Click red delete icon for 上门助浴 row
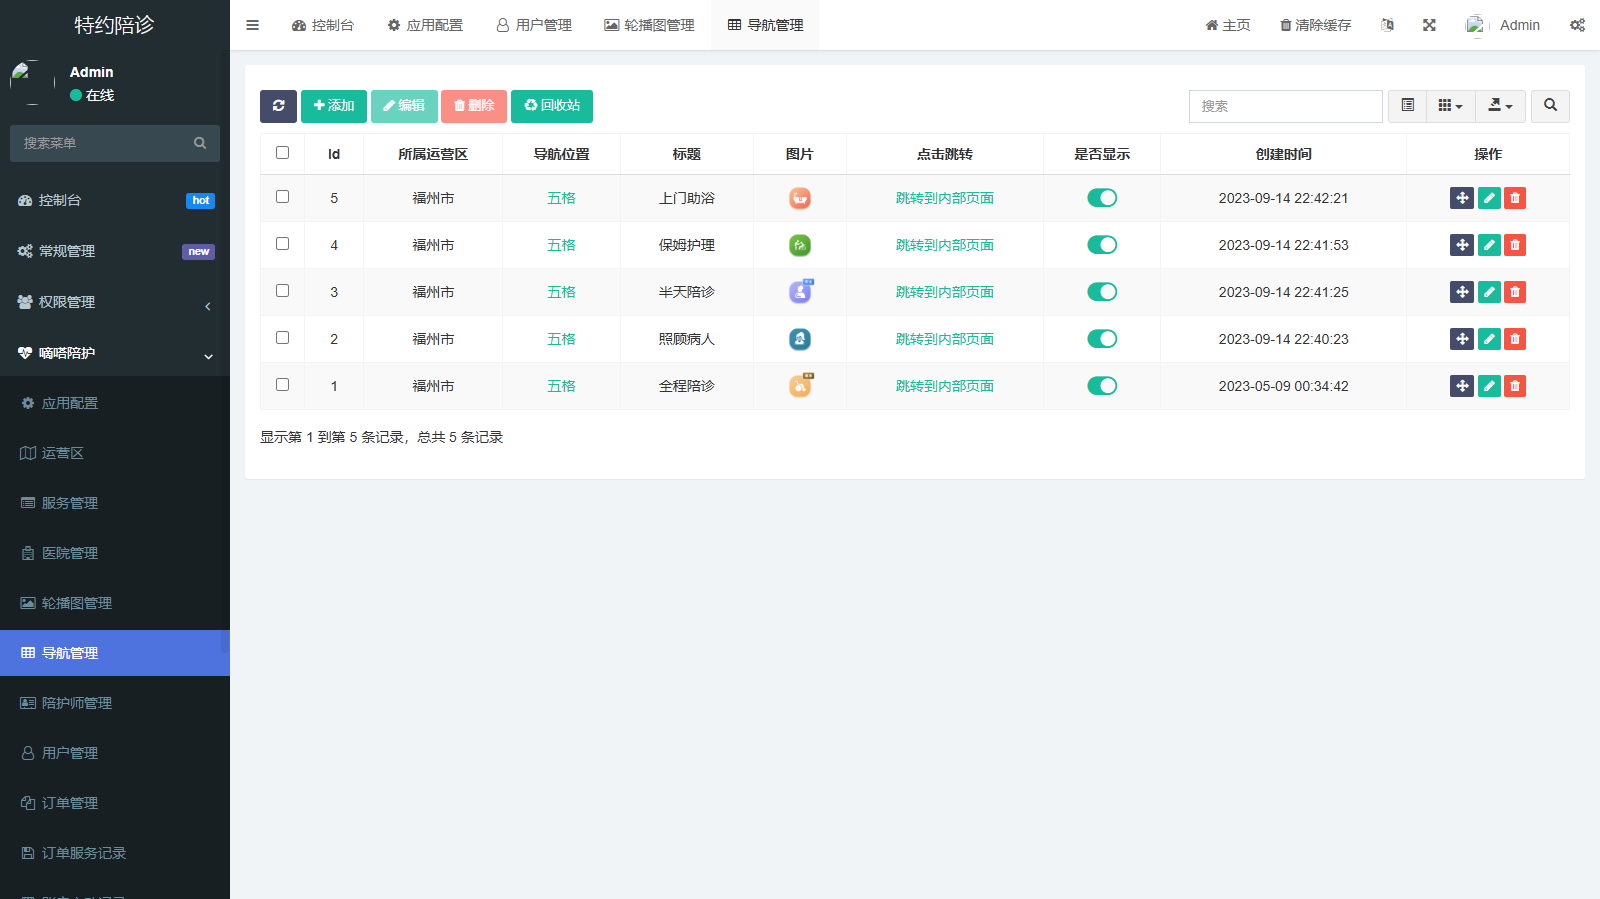The height and width of the screenshot is (899, 1600). pos(1515,198)
